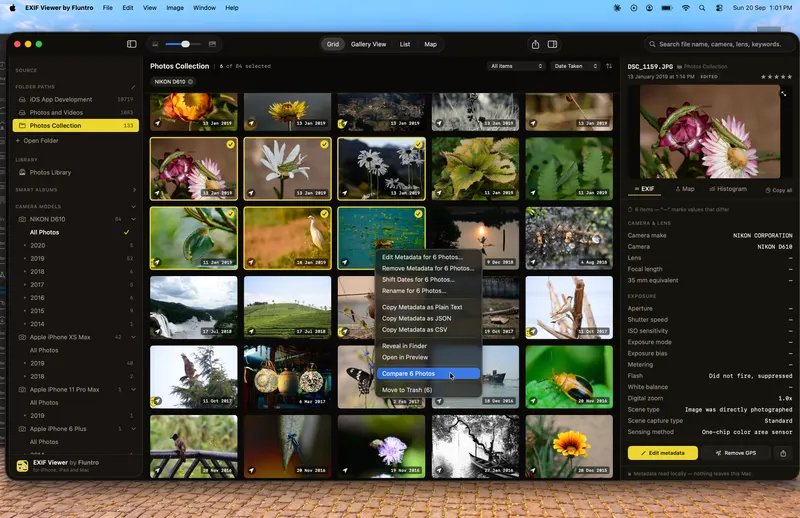Collapse the NIKON D610 group
The height and width of the screenshot is (518, 800).
pos(134,219)
